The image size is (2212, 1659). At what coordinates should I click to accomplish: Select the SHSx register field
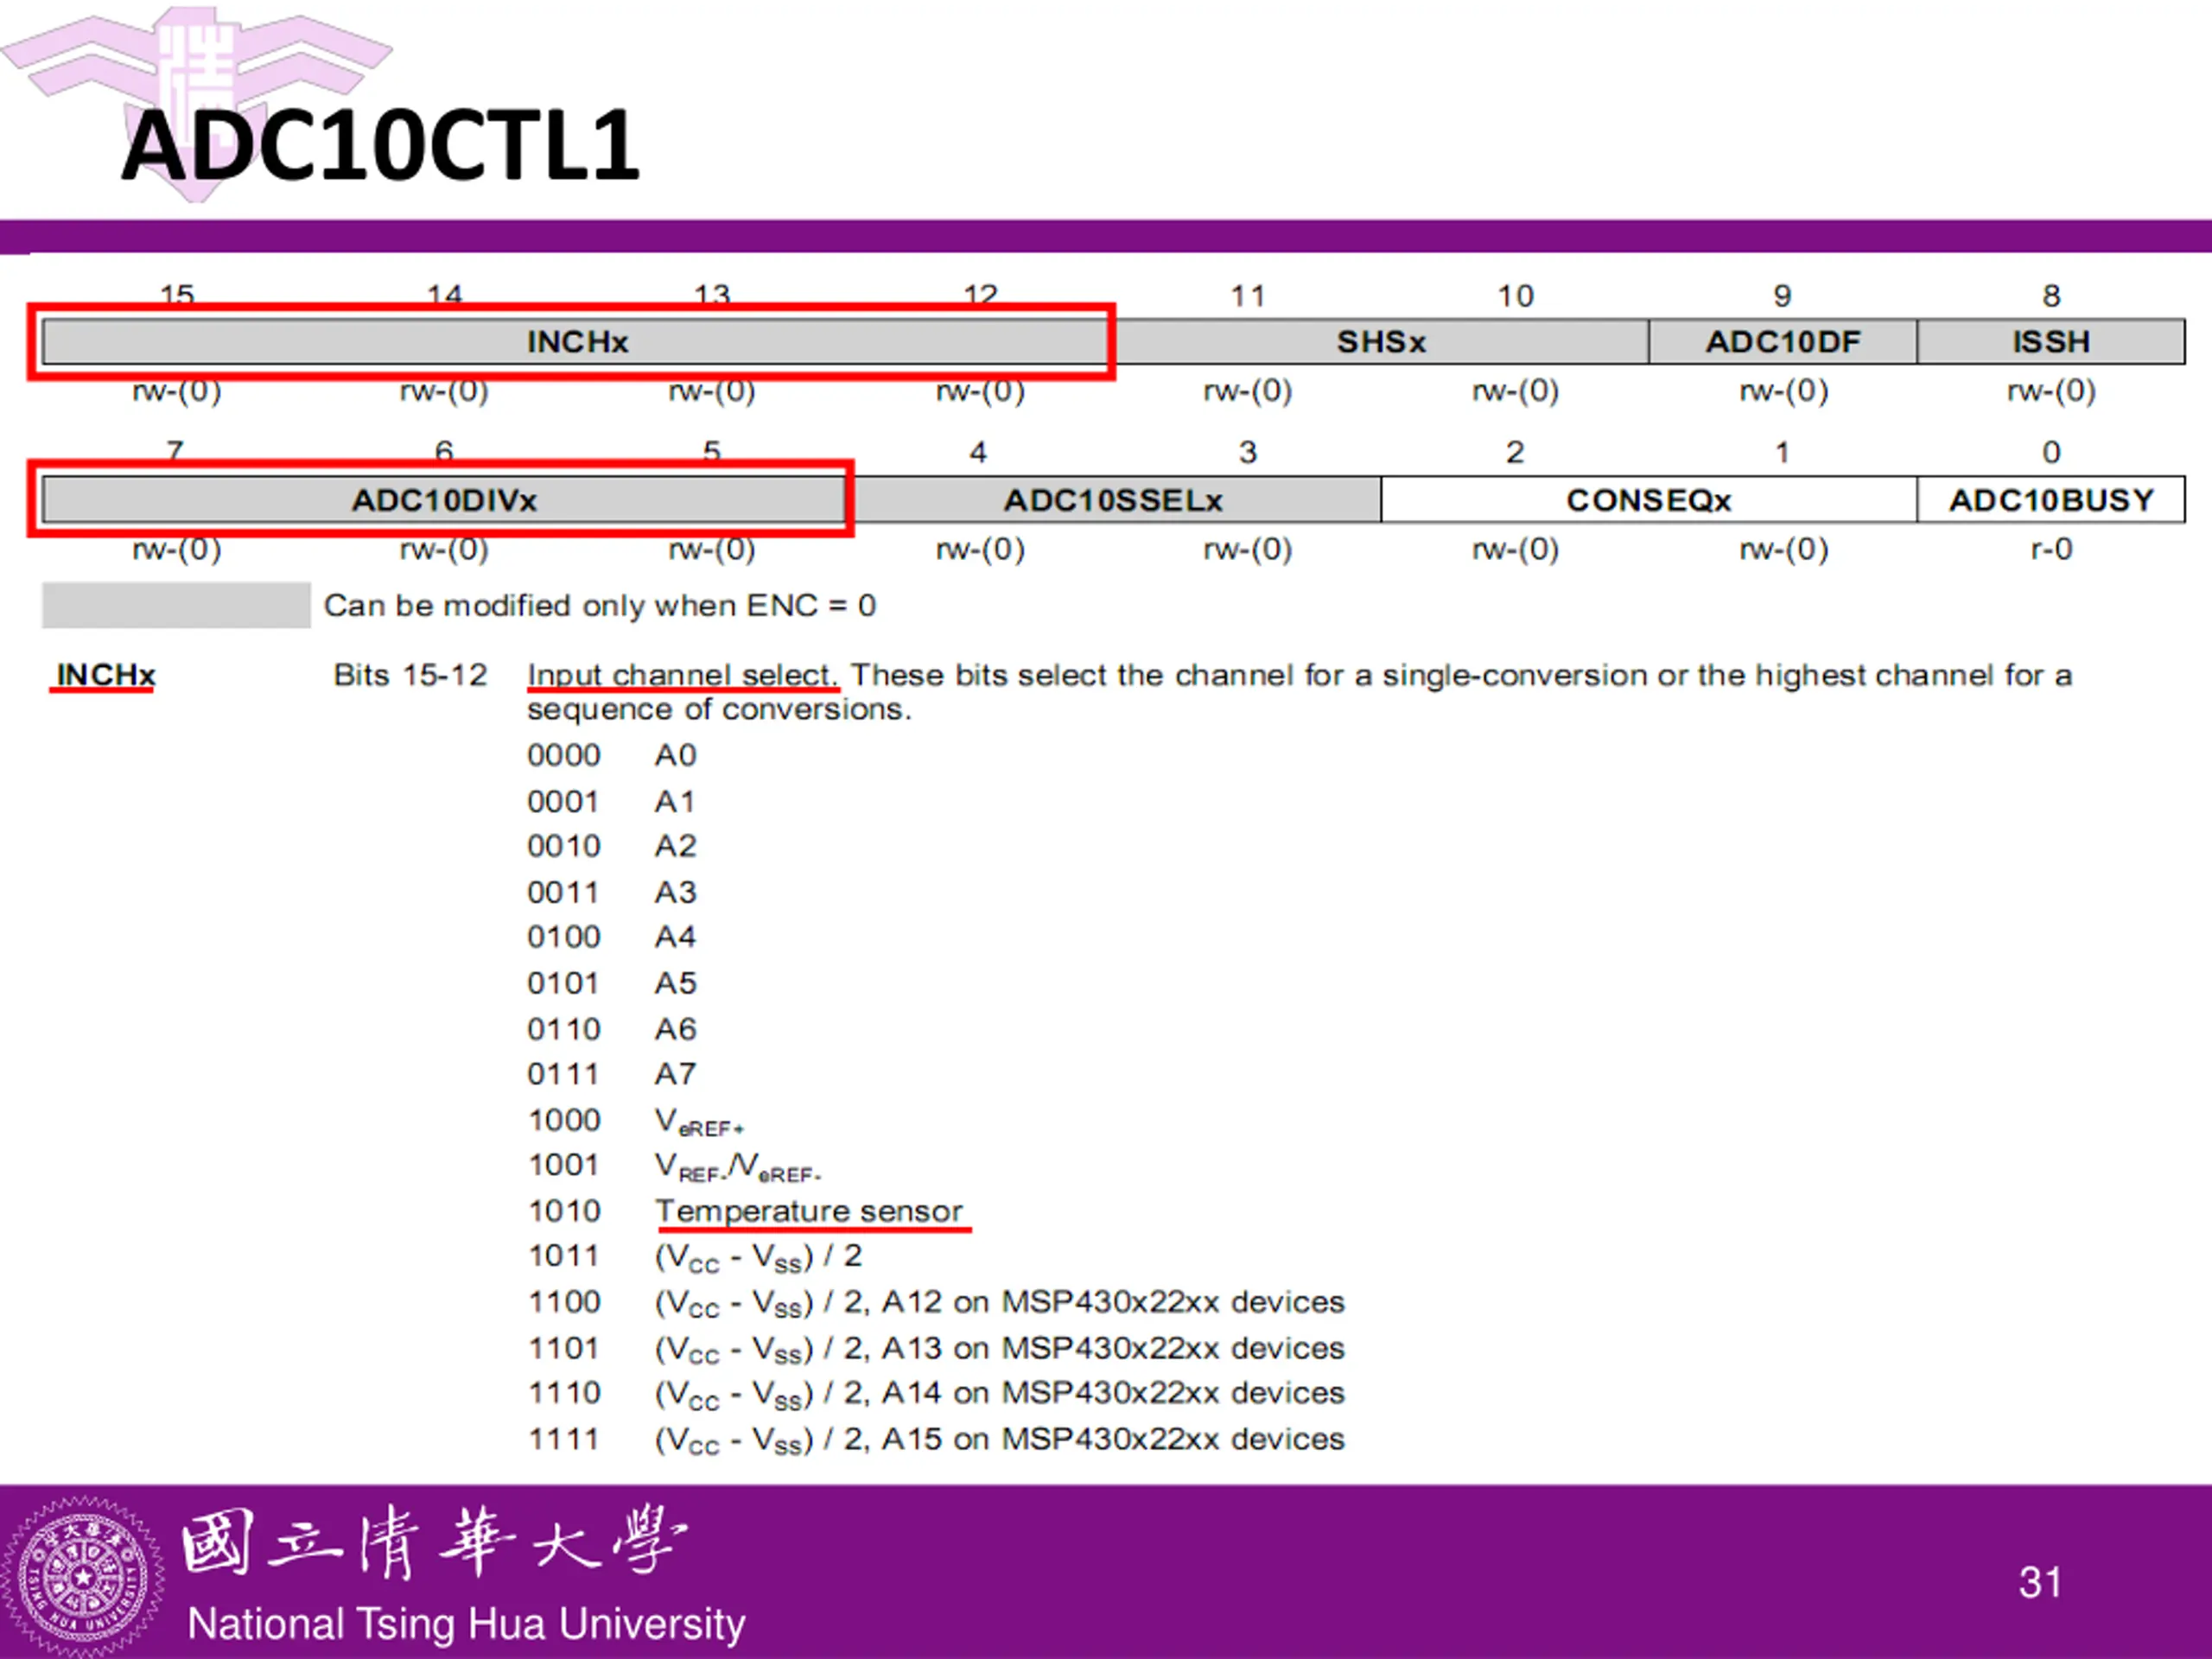click(x=1381, y=342)
